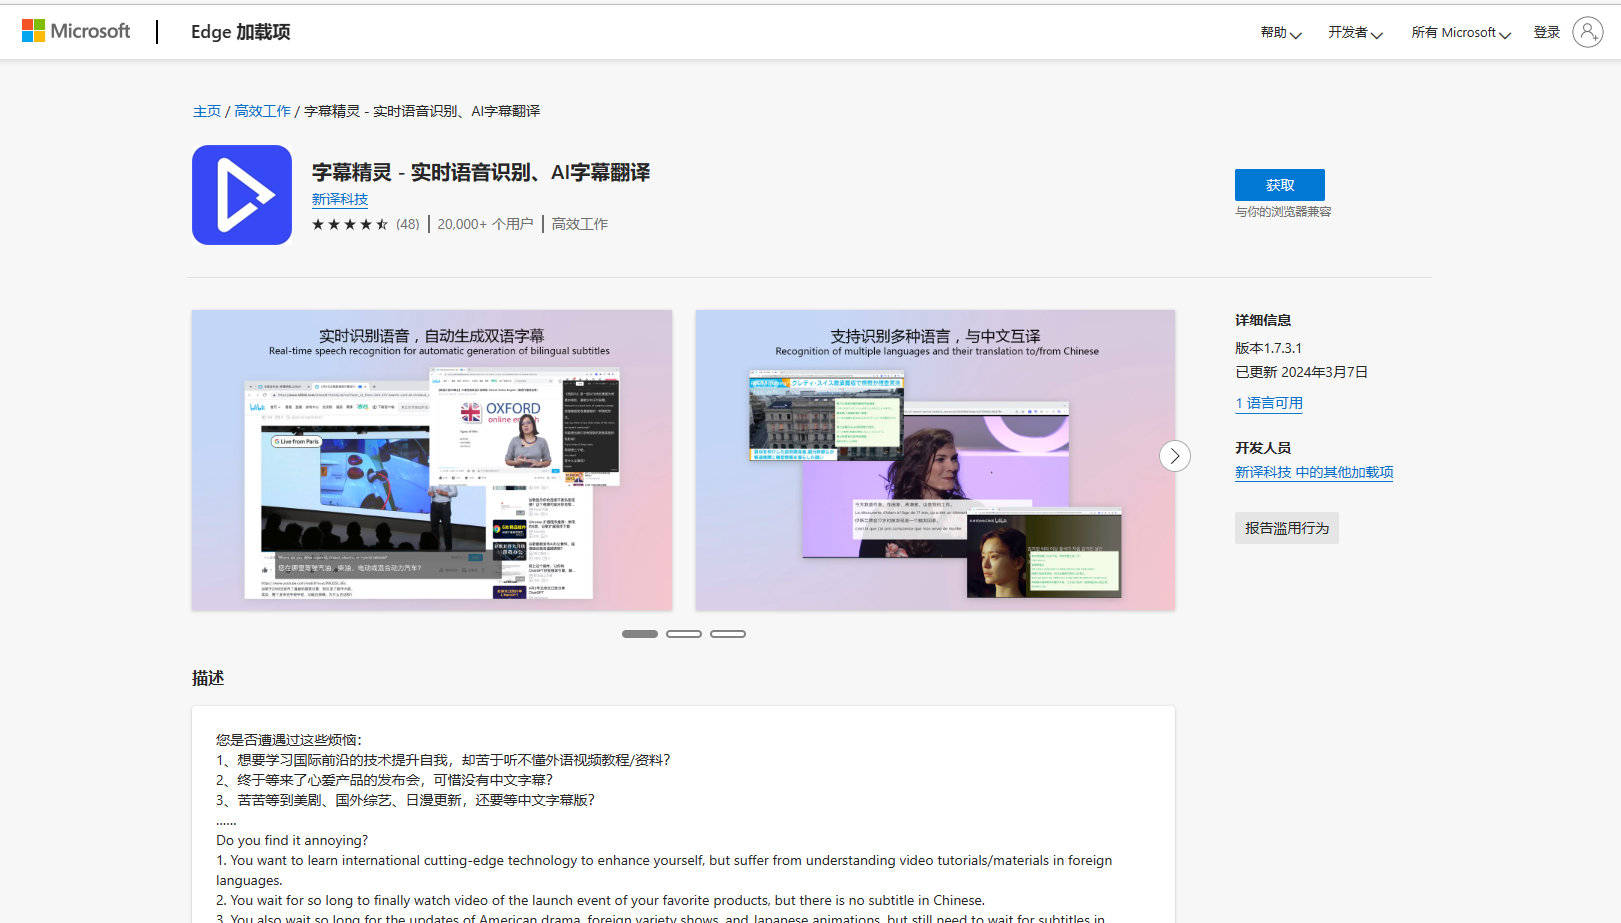
Task: Advance the screenshot carousel with the right arrow
Action: 1175,456
